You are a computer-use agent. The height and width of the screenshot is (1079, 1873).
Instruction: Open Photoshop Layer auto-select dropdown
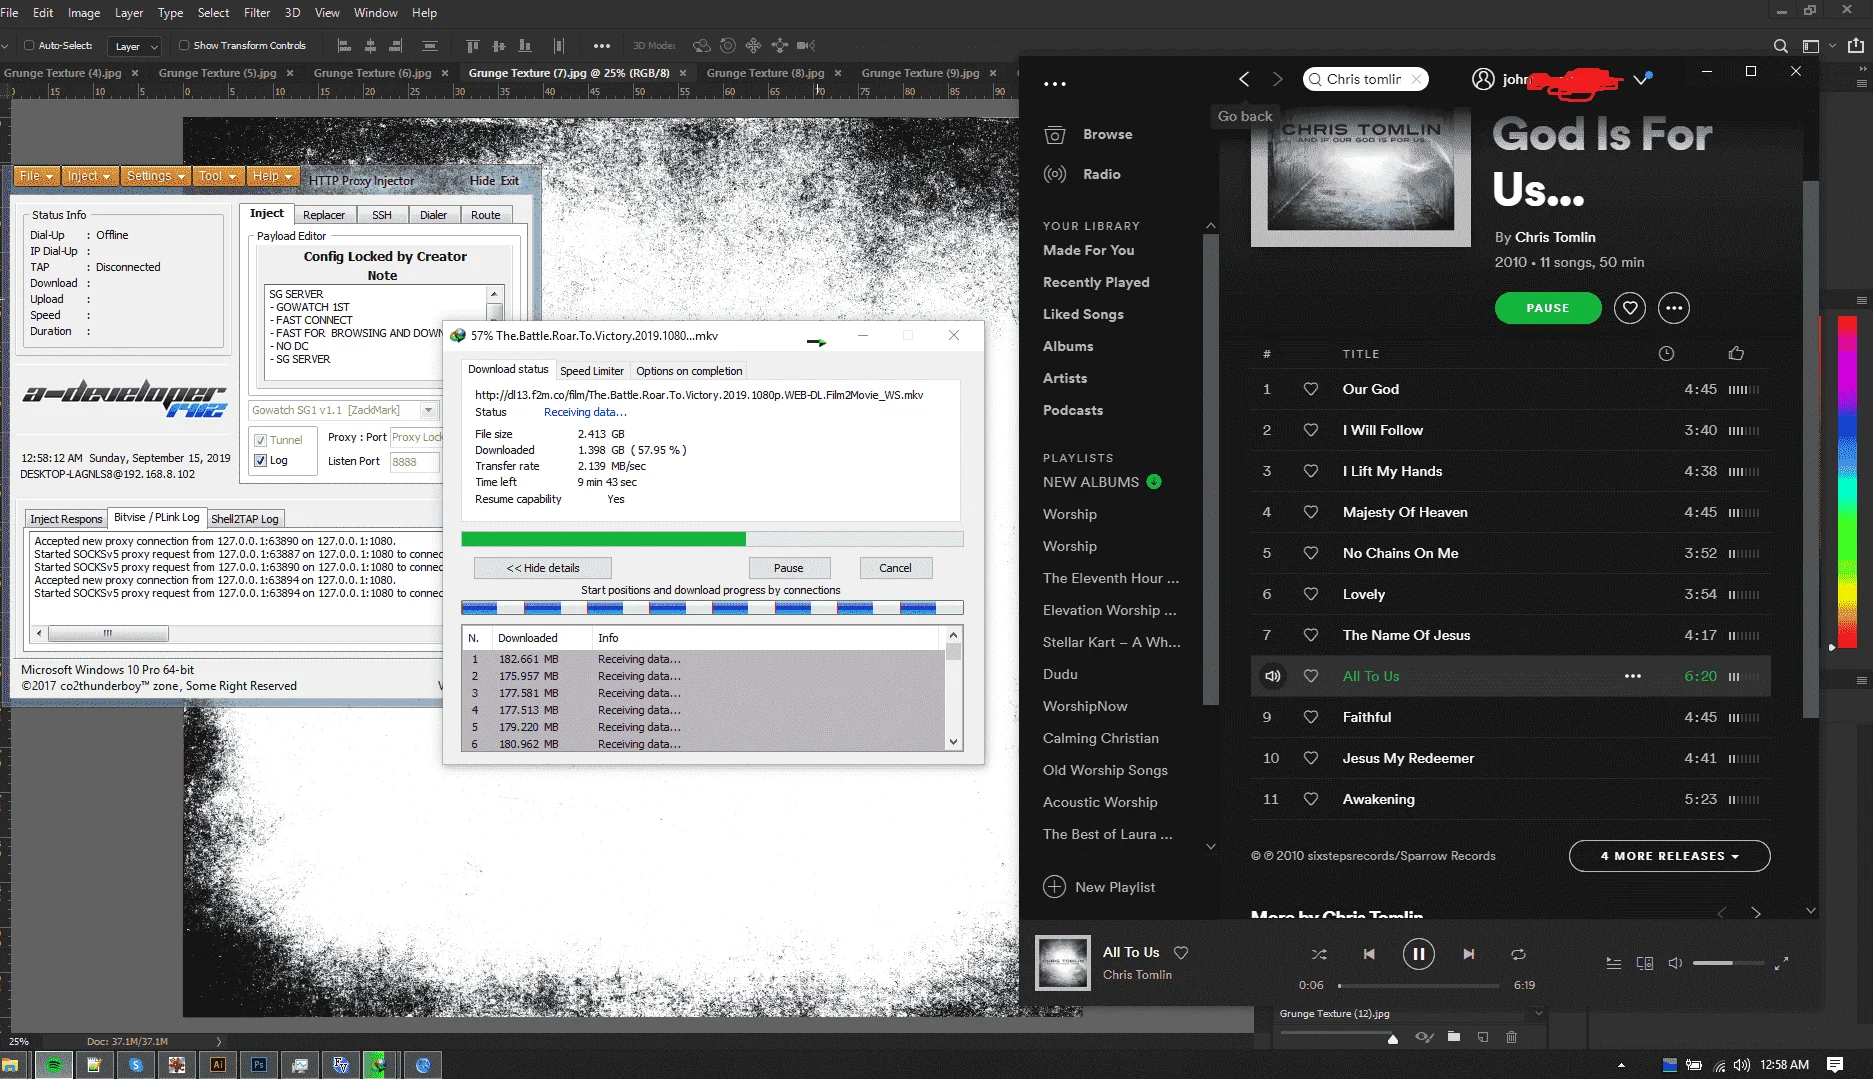click(136, 46)
